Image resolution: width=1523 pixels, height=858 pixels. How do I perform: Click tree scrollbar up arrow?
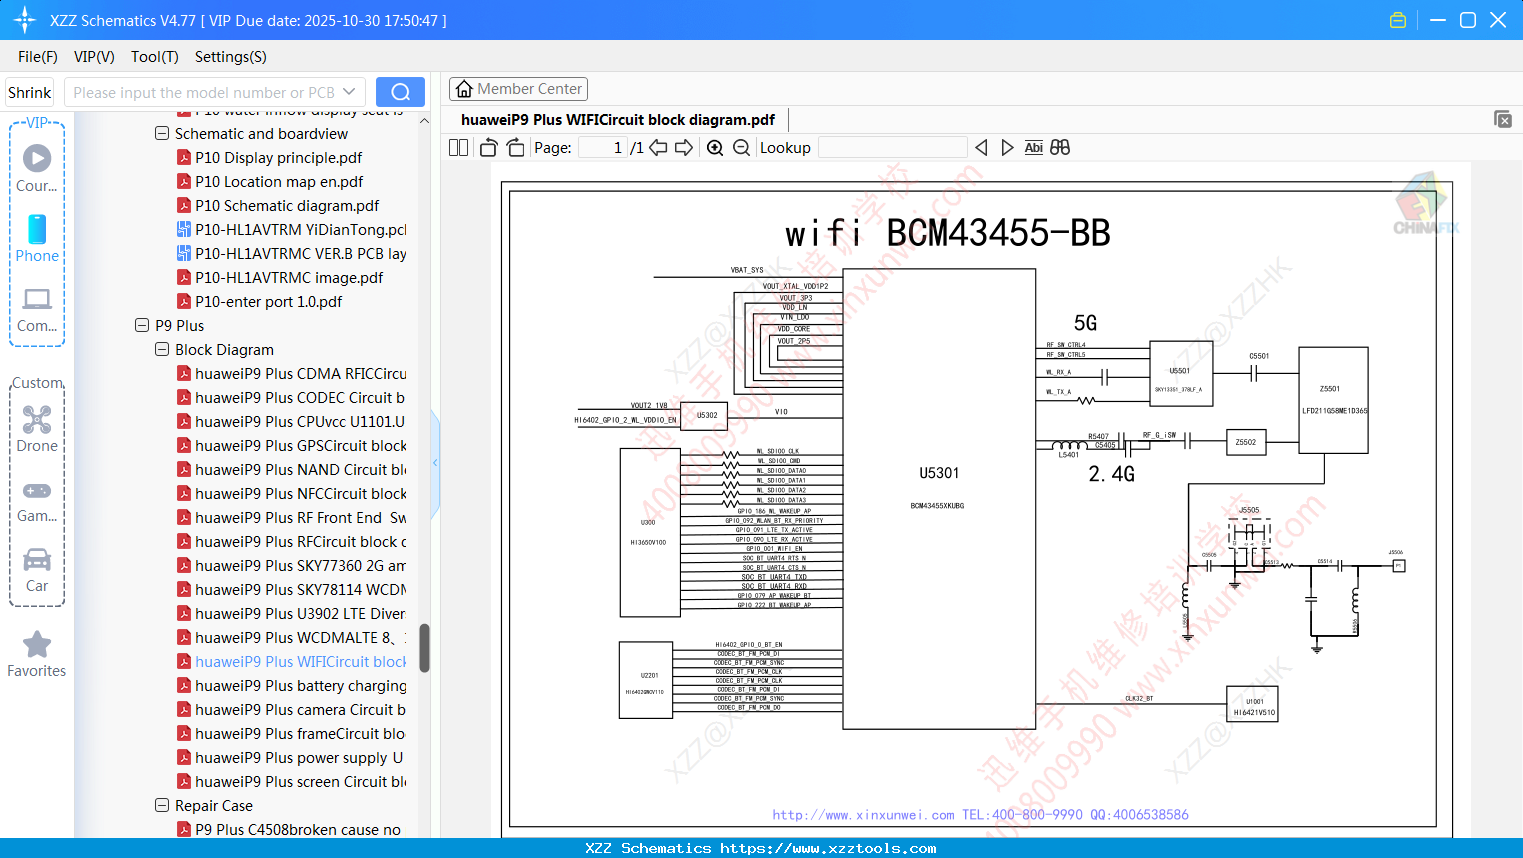click(x=424, y=121)
